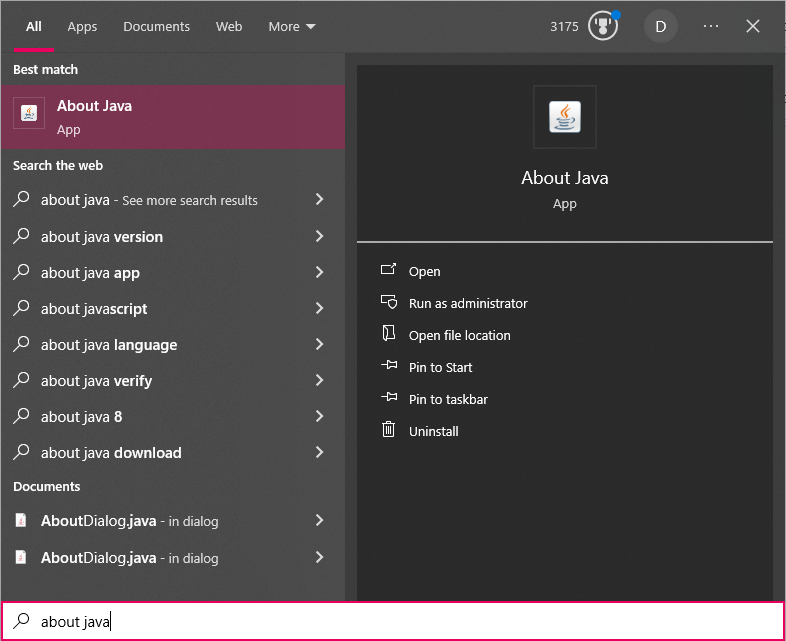Open the three-dot options menu
Image resolution: width=786 pixels, height=641 pixels.
[x=711, y=27]
